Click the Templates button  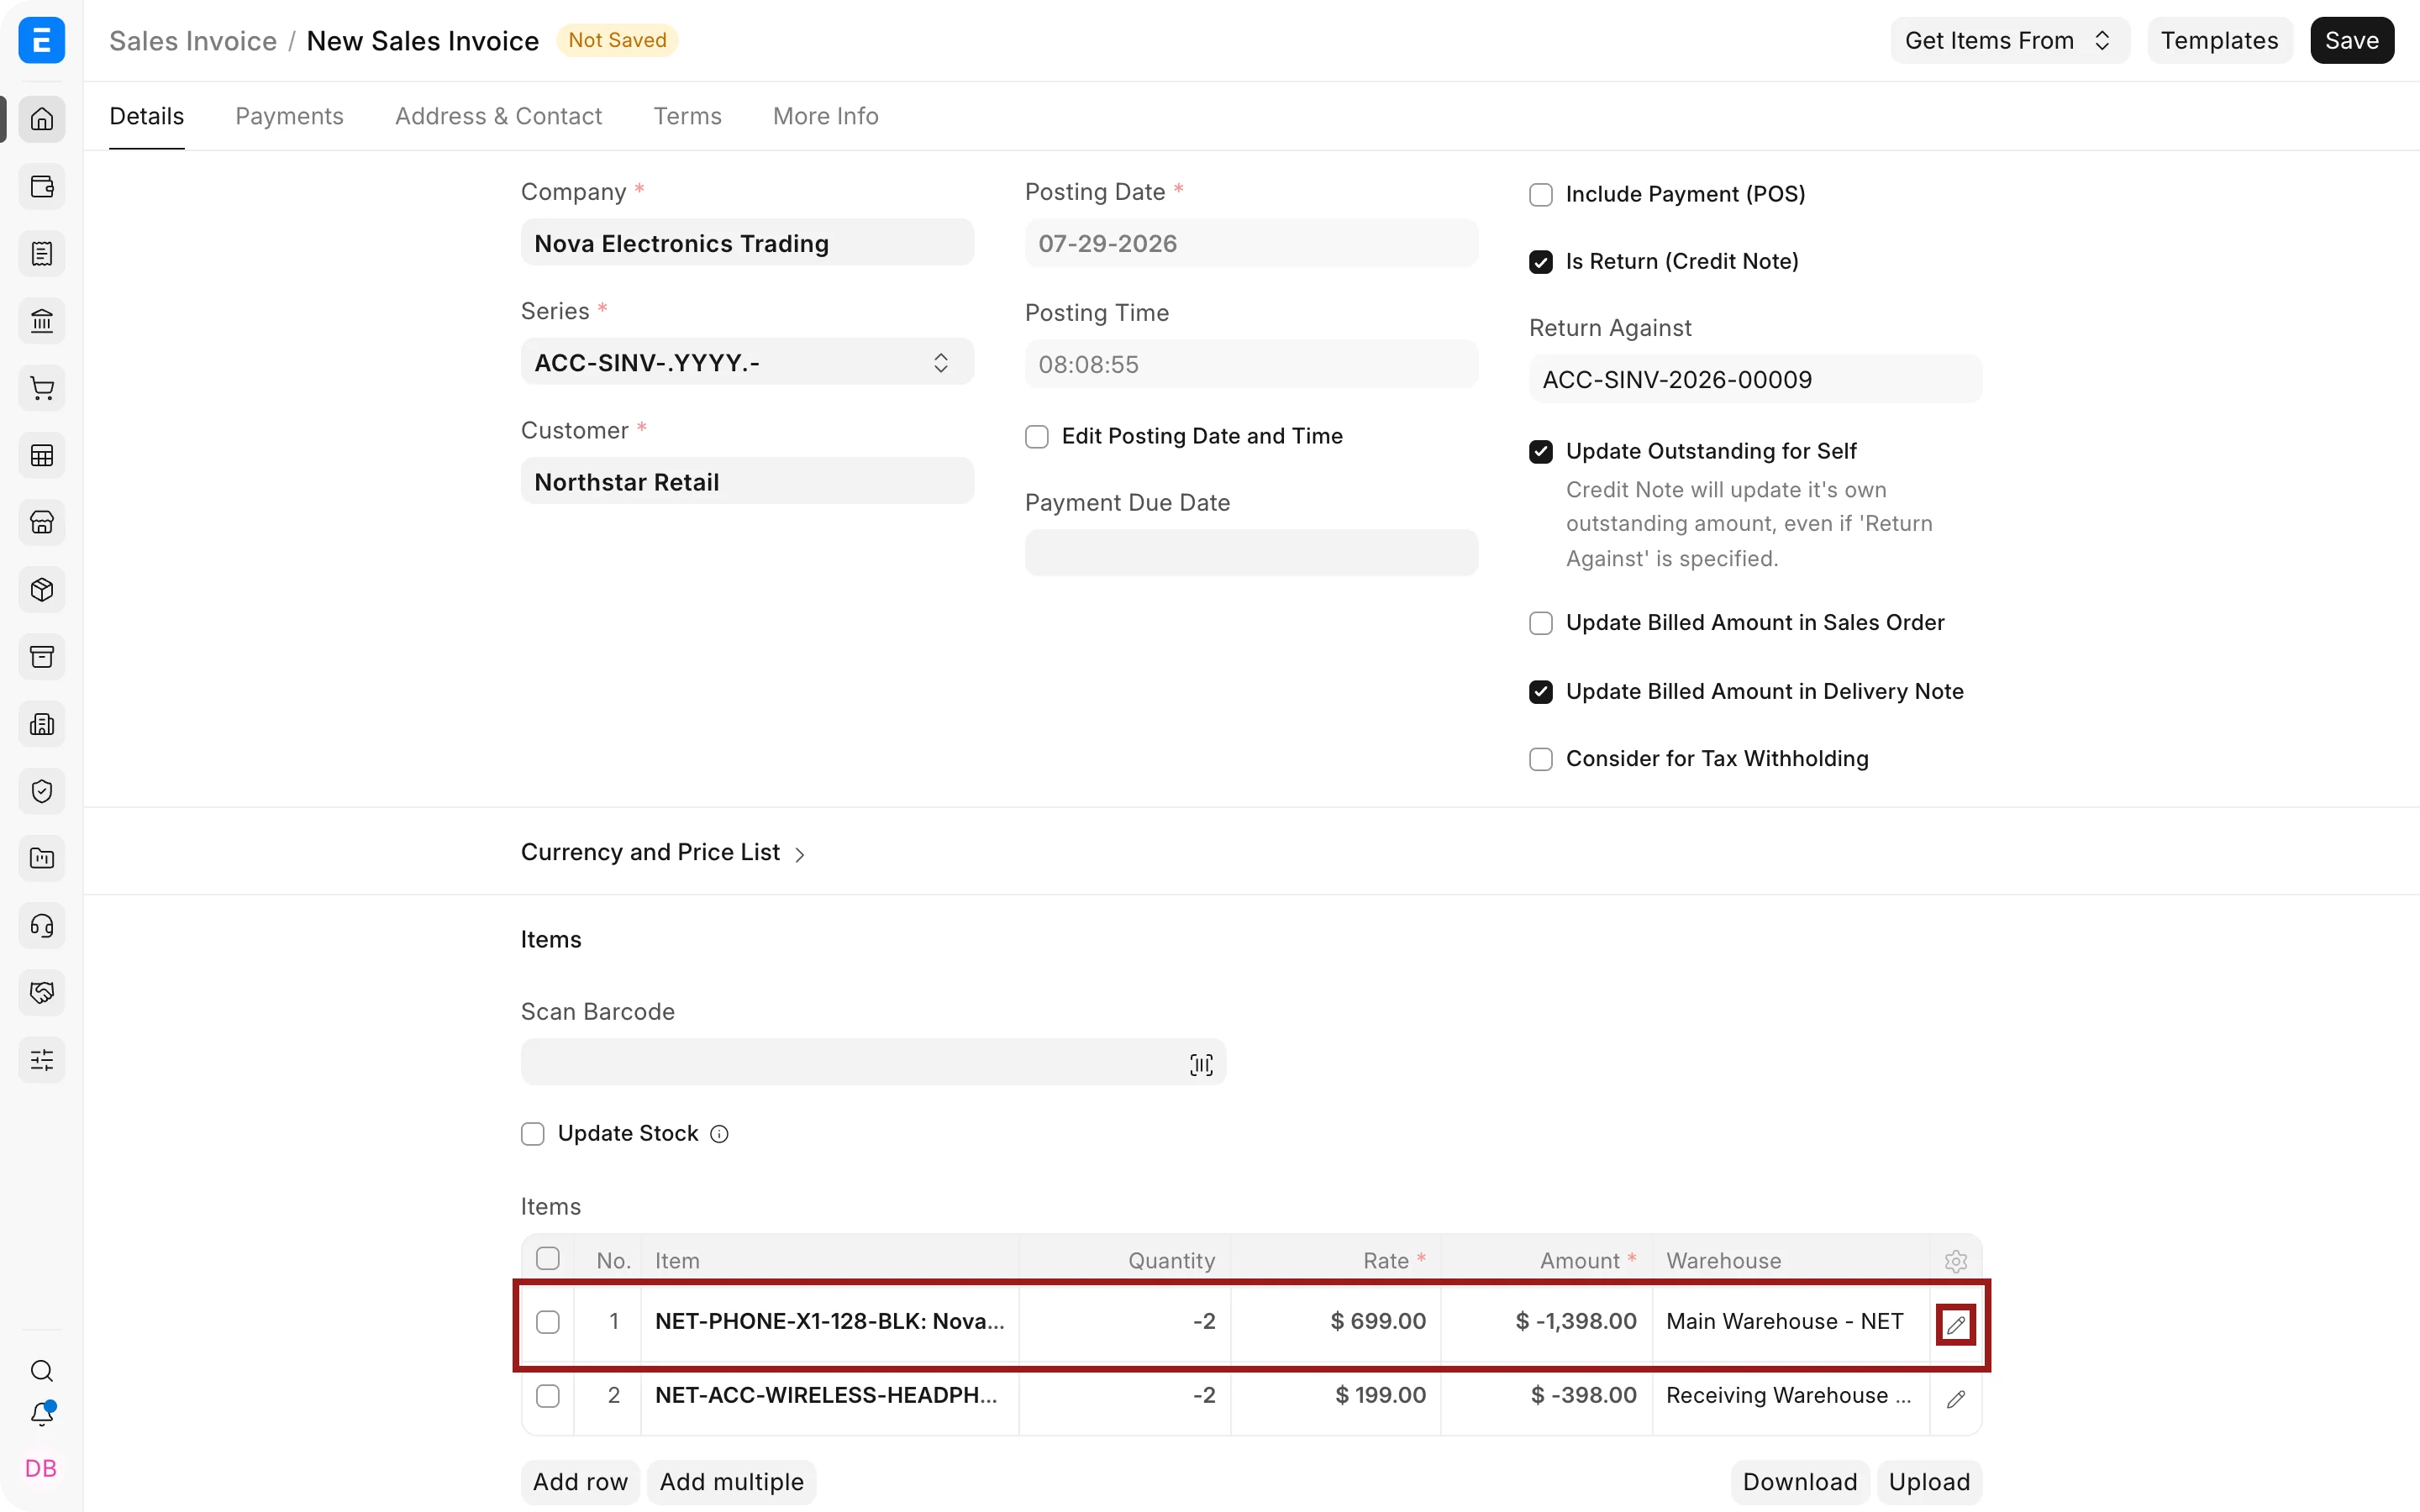[2219, 40]
